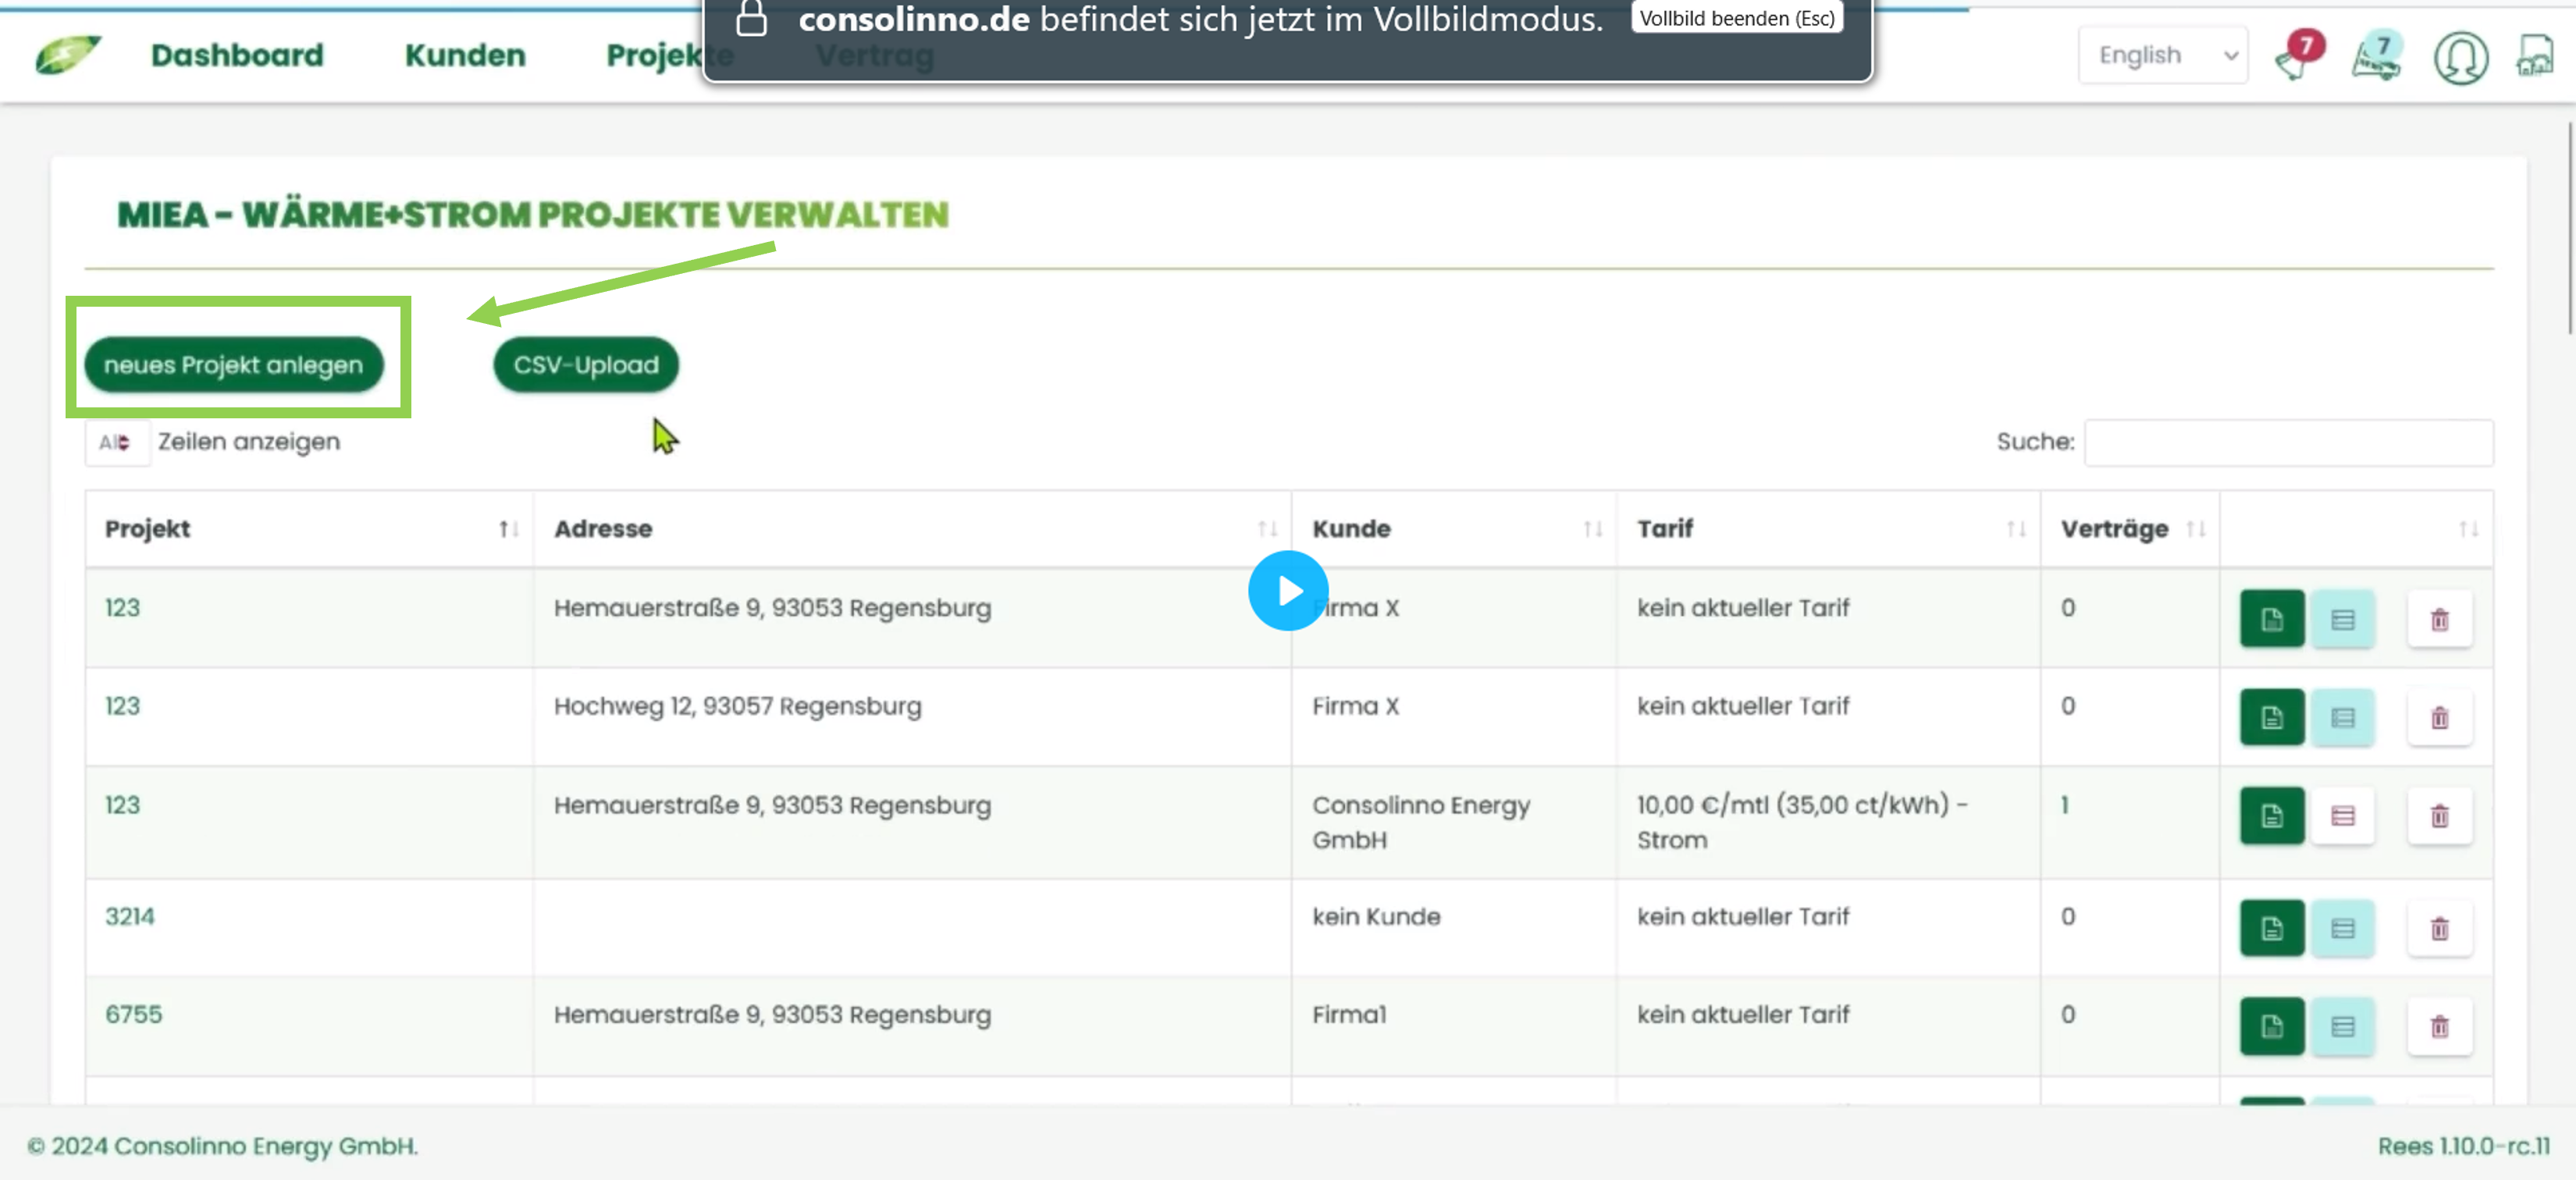Open project link 6755
The width and height of the screenshot is (2576, 1180).
[x=133, y=1014]
